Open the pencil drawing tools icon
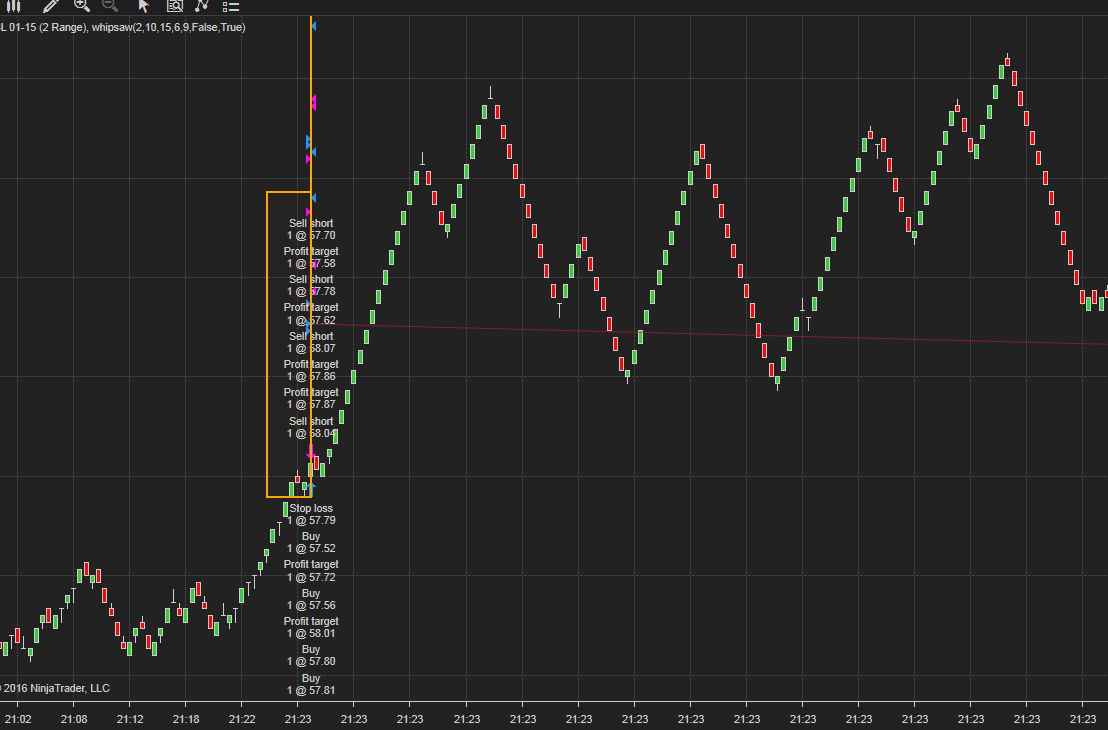1108x730 pixels. click(x=50, y=6)
